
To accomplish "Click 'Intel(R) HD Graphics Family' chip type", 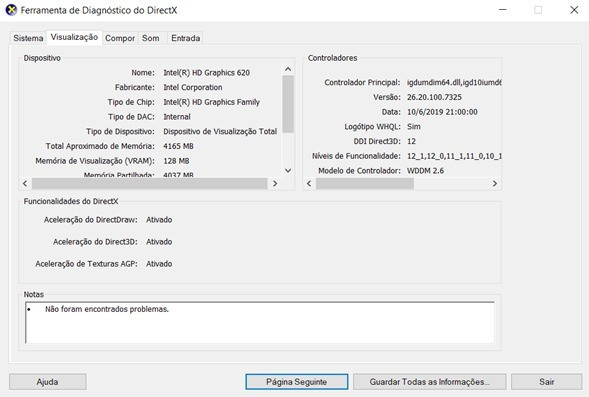I will (x=211, y=102).
